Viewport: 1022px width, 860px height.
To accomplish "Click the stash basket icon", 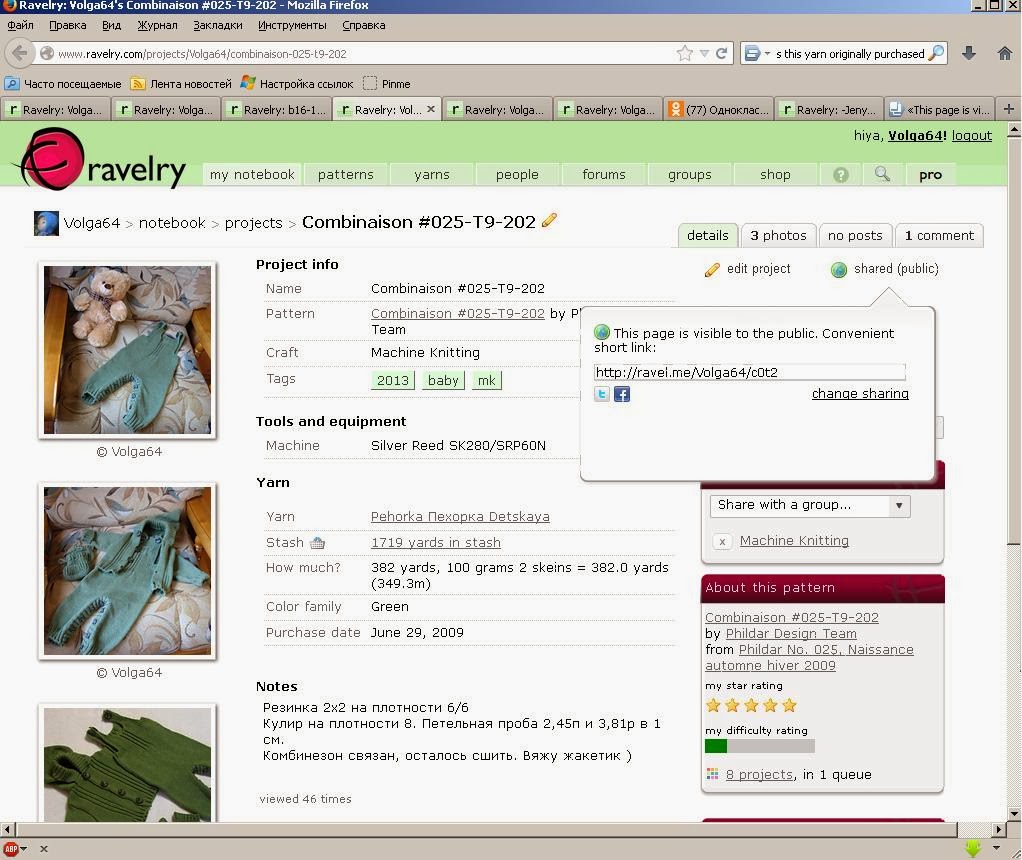I will 317,542.
